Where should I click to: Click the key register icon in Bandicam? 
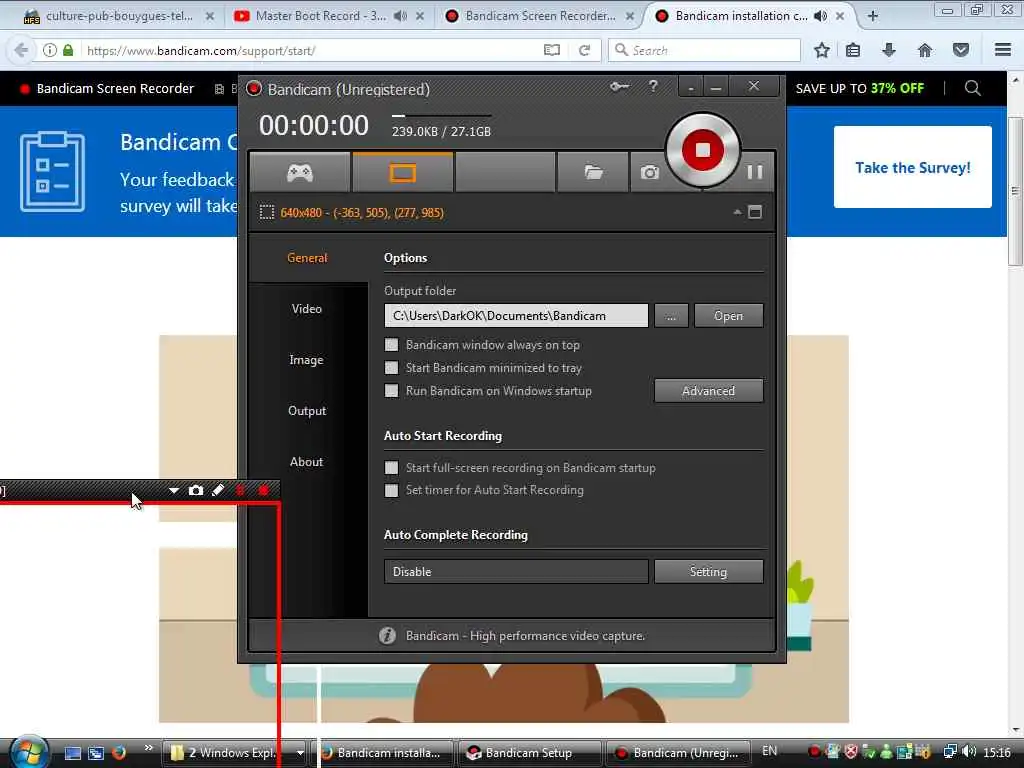point(619,86)
